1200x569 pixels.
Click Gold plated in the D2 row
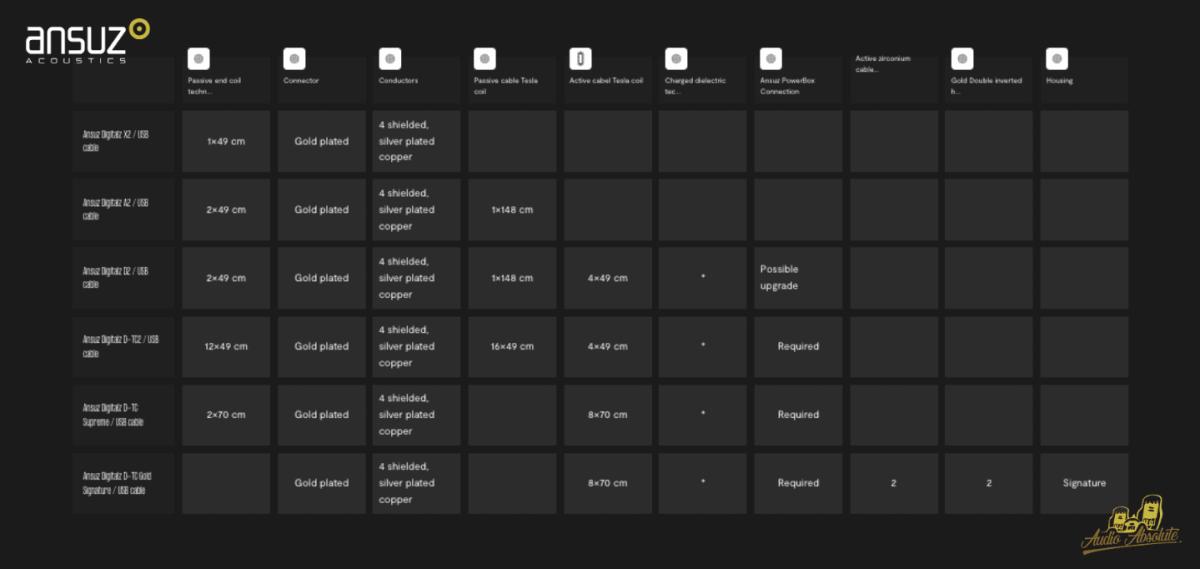pos(322,278)
